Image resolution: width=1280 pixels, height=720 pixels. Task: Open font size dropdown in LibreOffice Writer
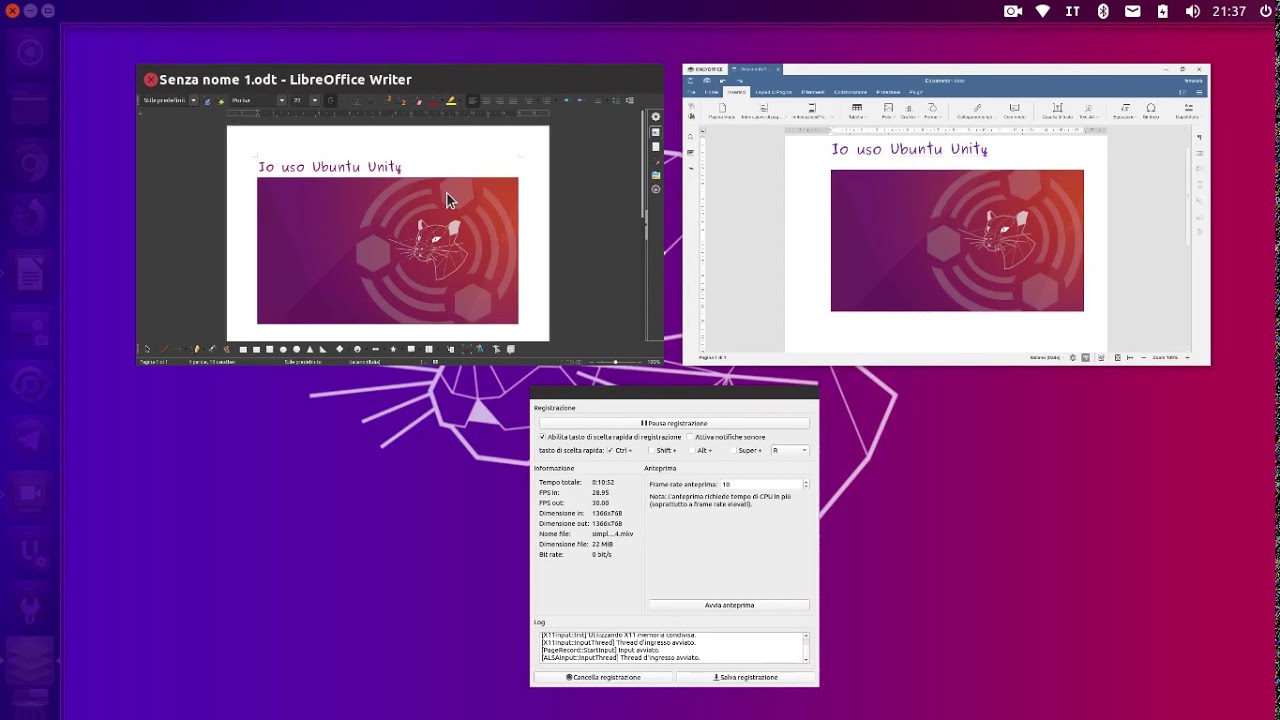tap(315, 100)
